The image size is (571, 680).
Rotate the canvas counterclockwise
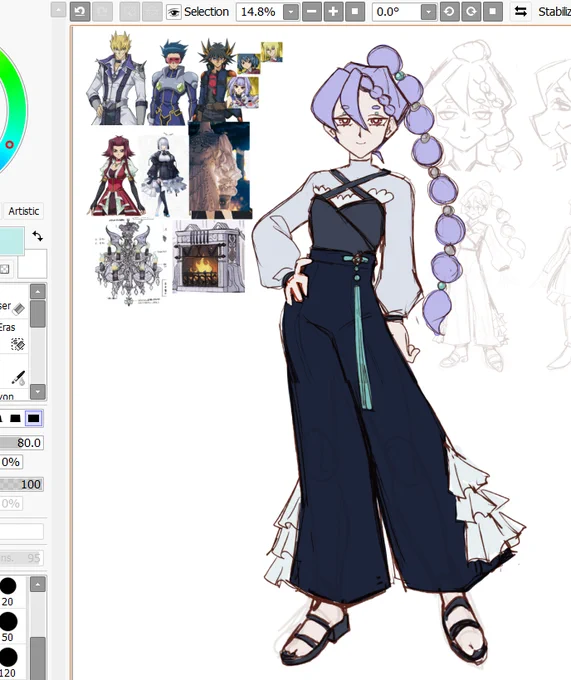point(450,12)
